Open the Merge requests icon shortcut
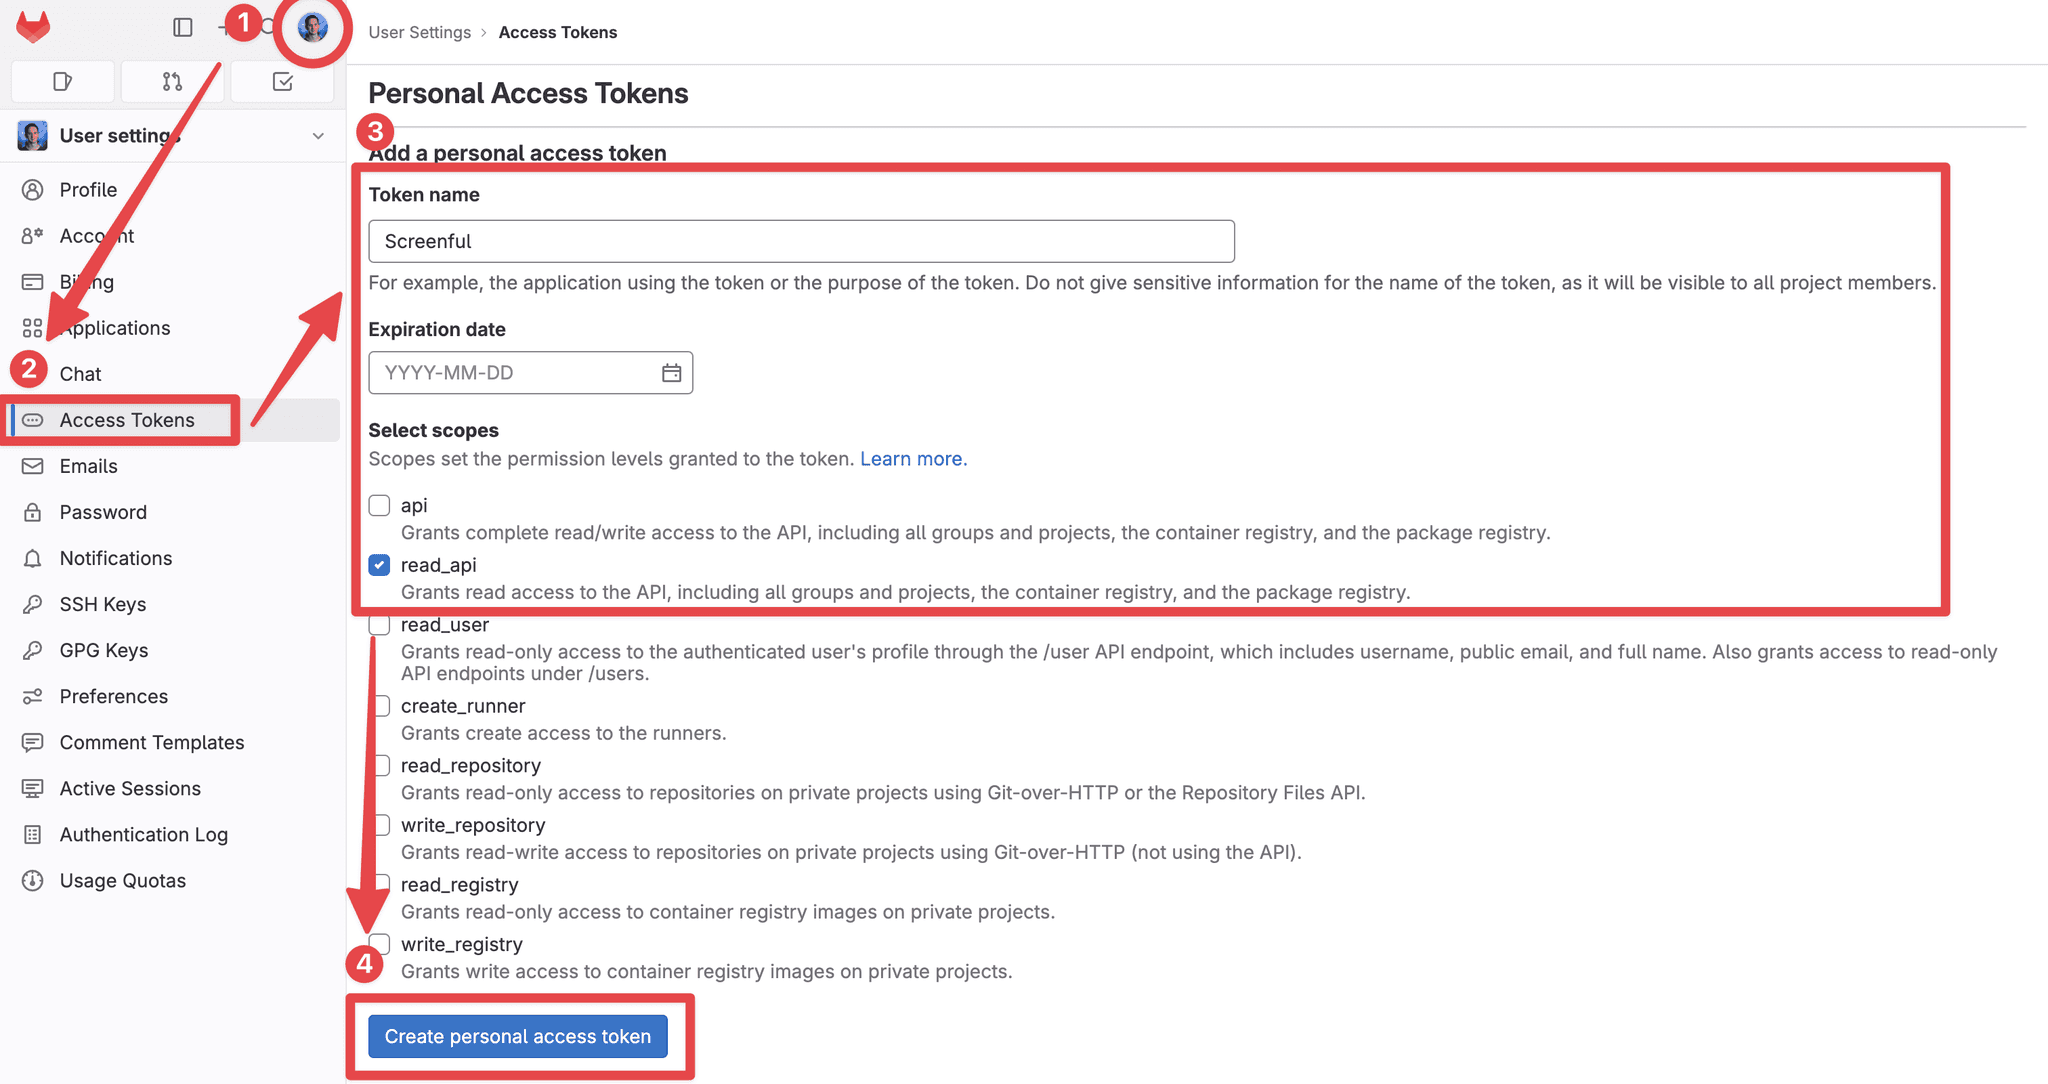Screen dimensions: 2048x1084 [172, 81]
